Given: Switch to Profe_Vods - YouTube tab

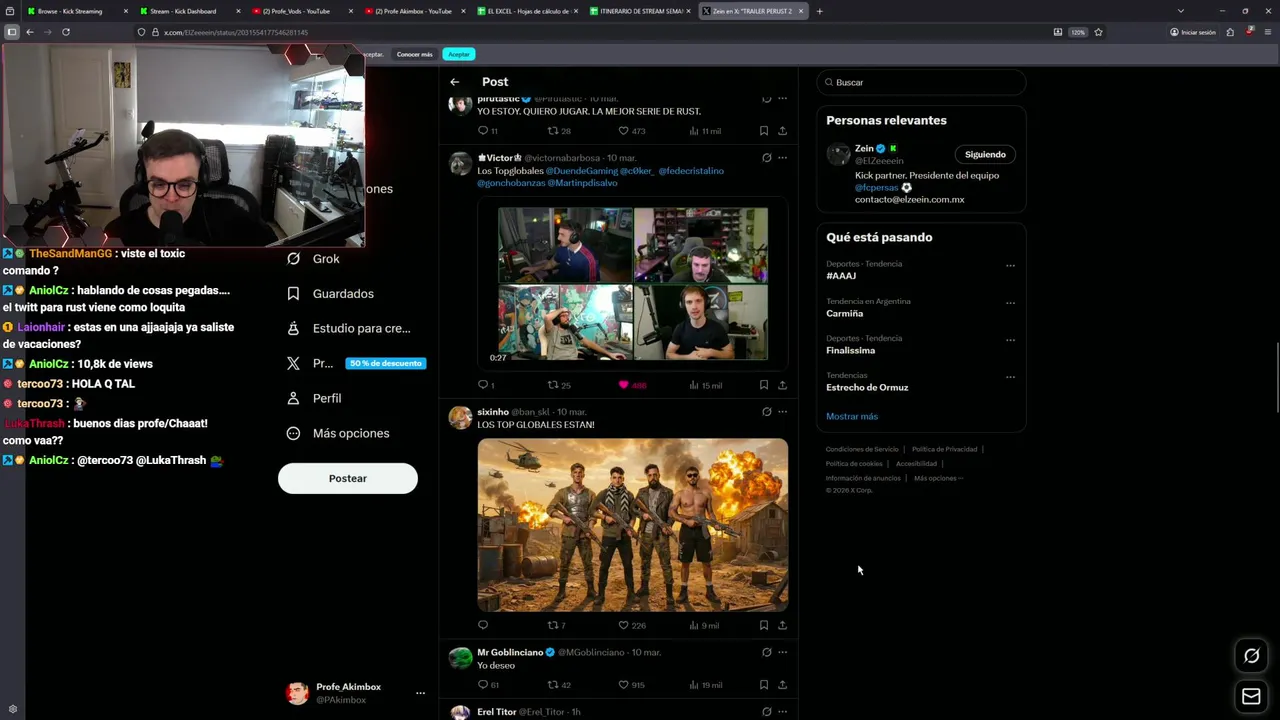Looking at the screenshot, I should [303, 11].
